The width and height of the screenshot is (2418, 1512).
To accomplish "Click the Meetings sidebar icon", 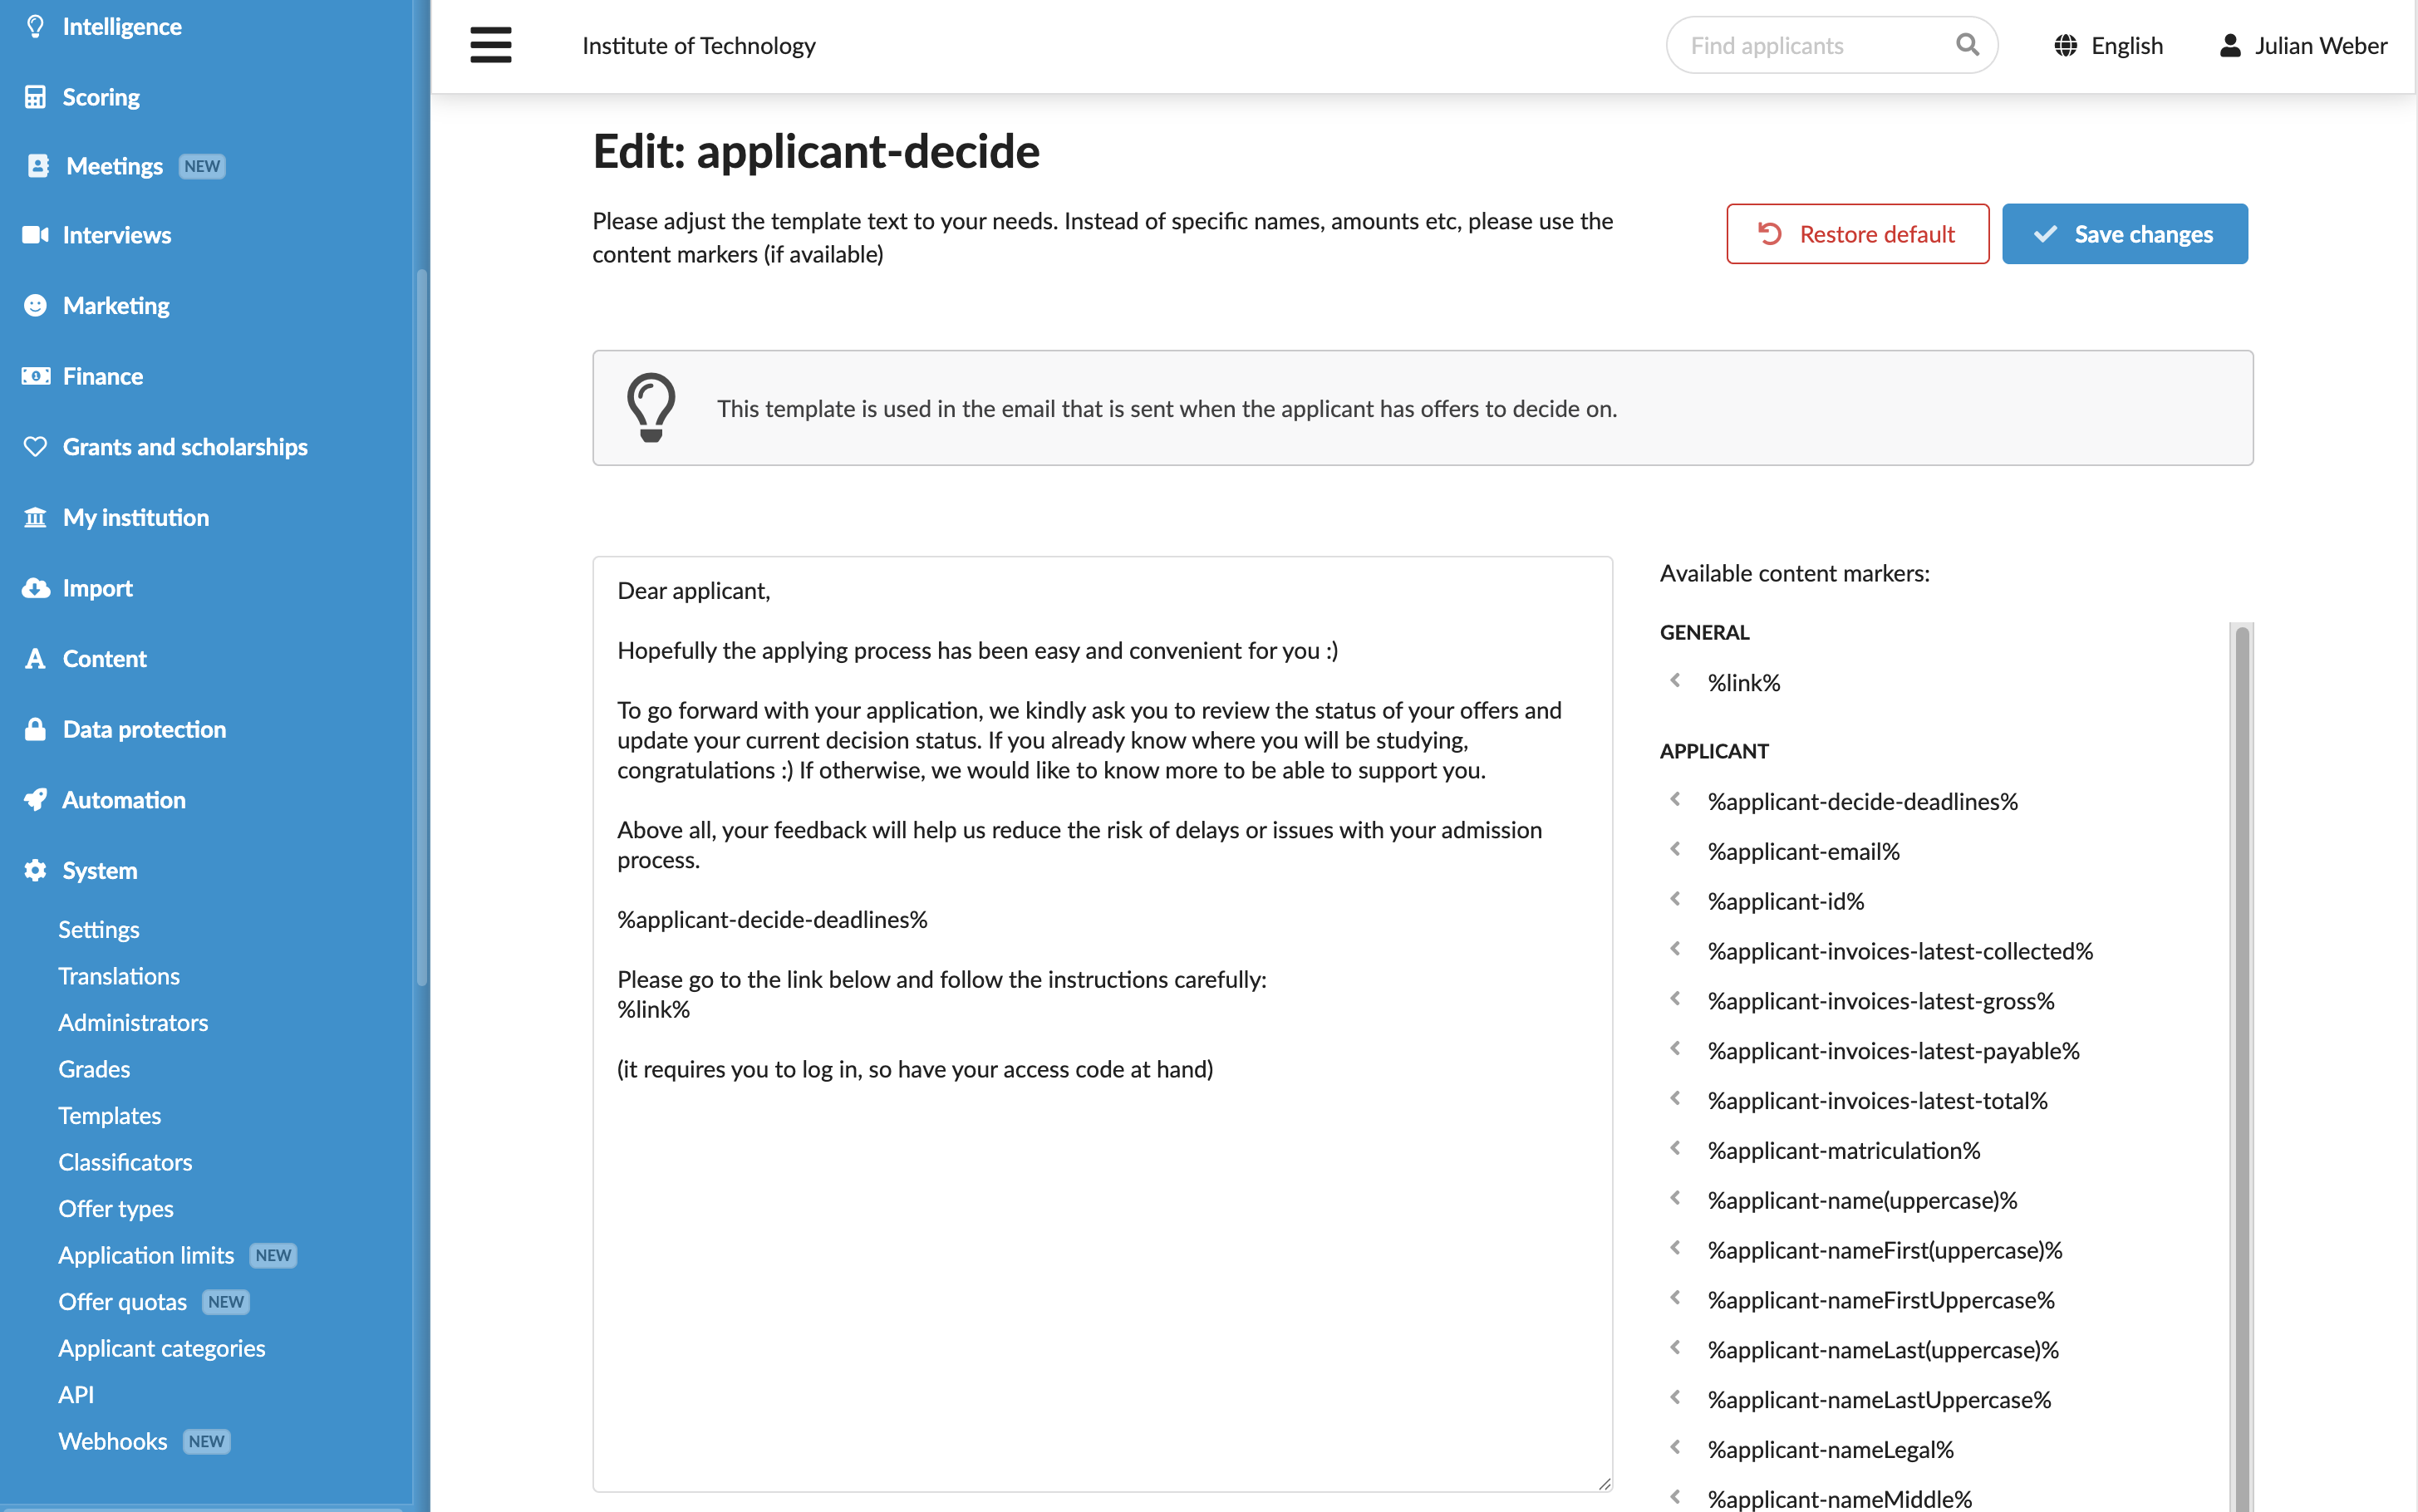I will click(38, 166).
